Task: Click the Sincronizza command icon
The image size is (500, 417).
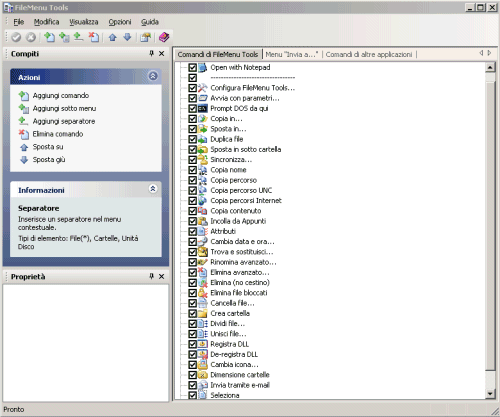Action: [x=203, y=160]
